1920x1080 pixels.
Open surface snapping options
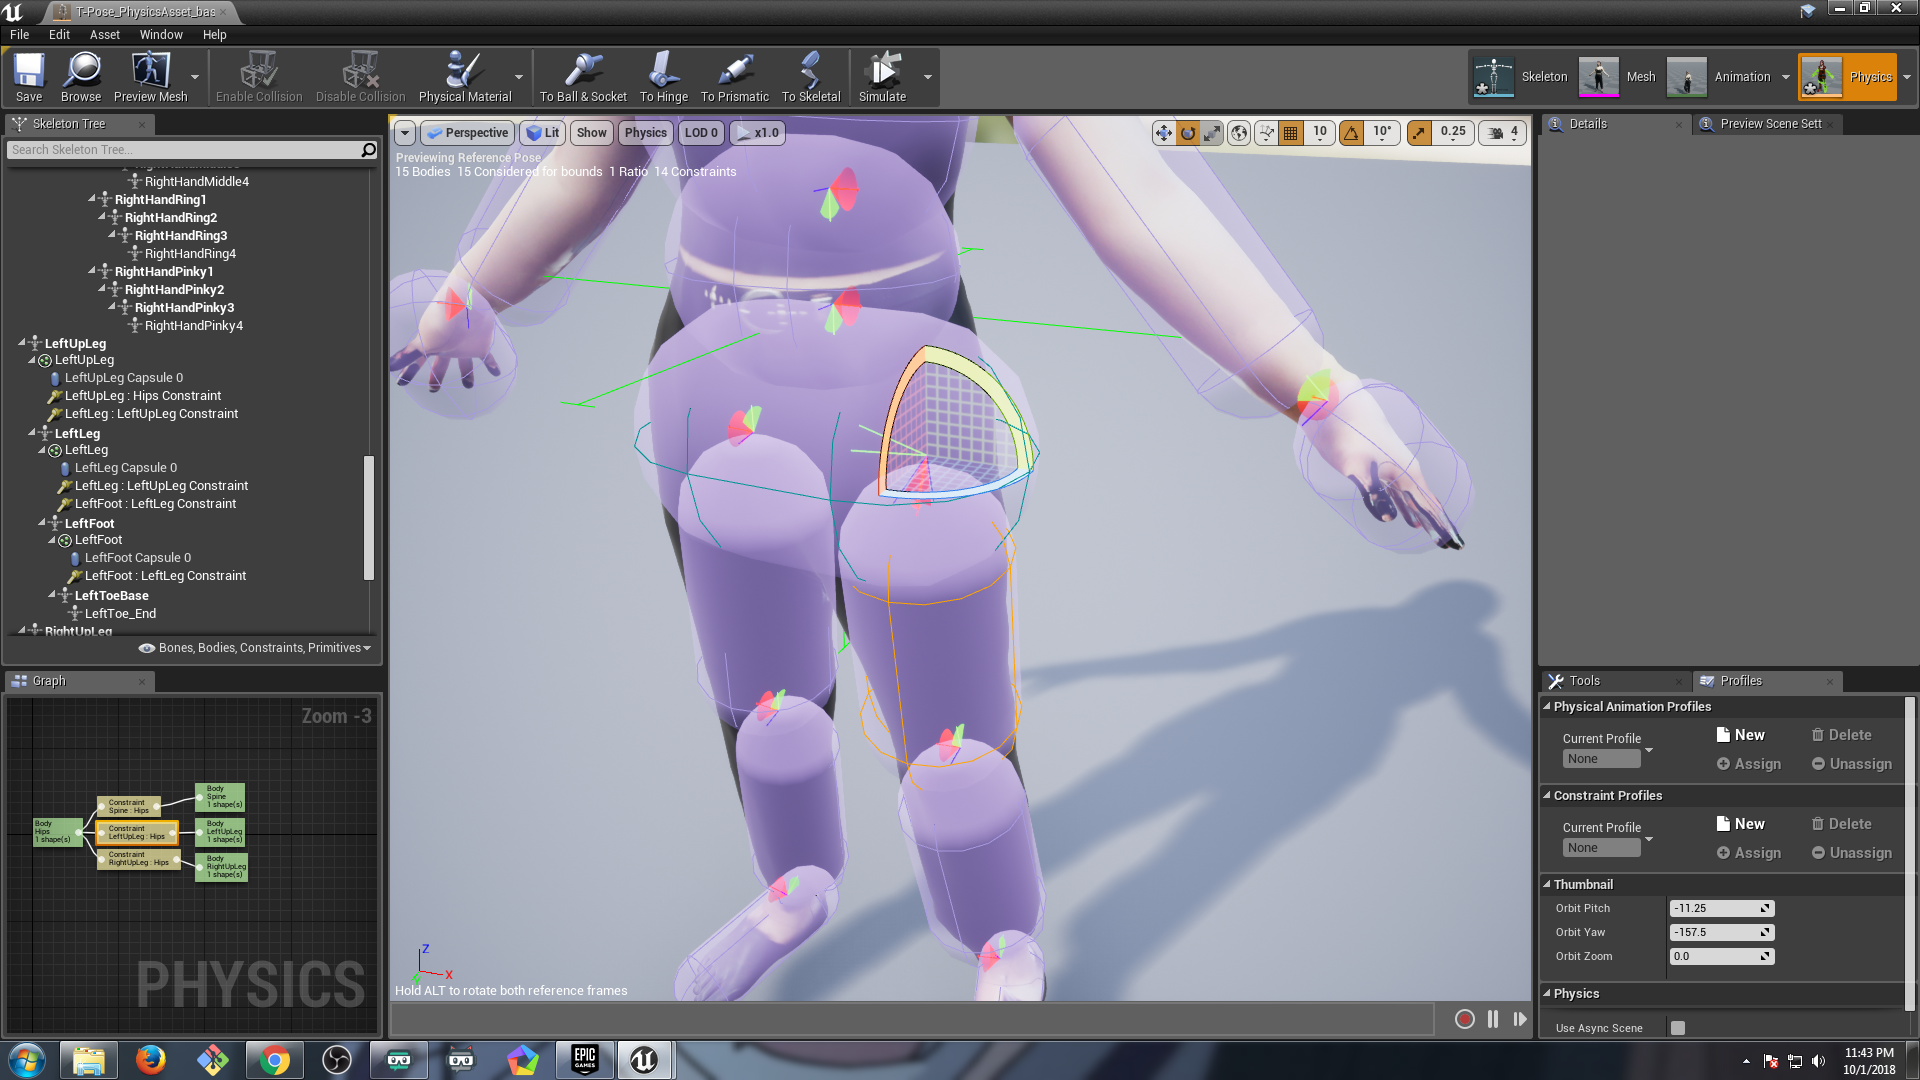pyautogui.click(x=1266, y=132)
